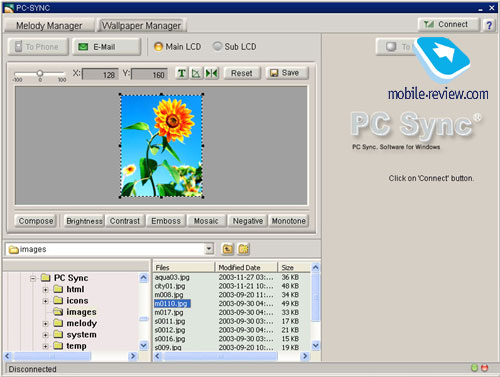Add text with the T tool icon

click(x=182, y=73)
